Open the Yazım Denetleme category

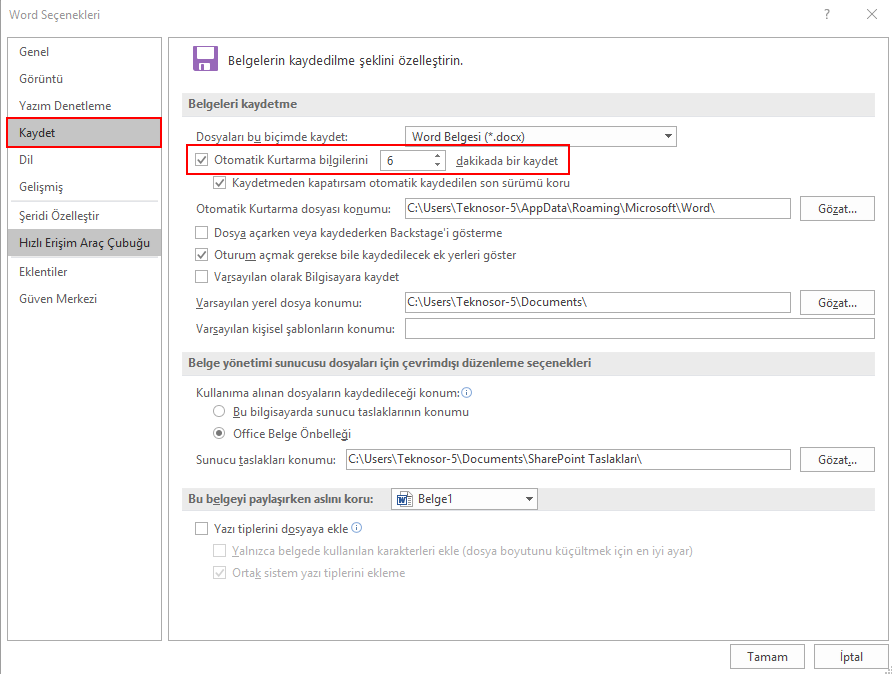65,106
